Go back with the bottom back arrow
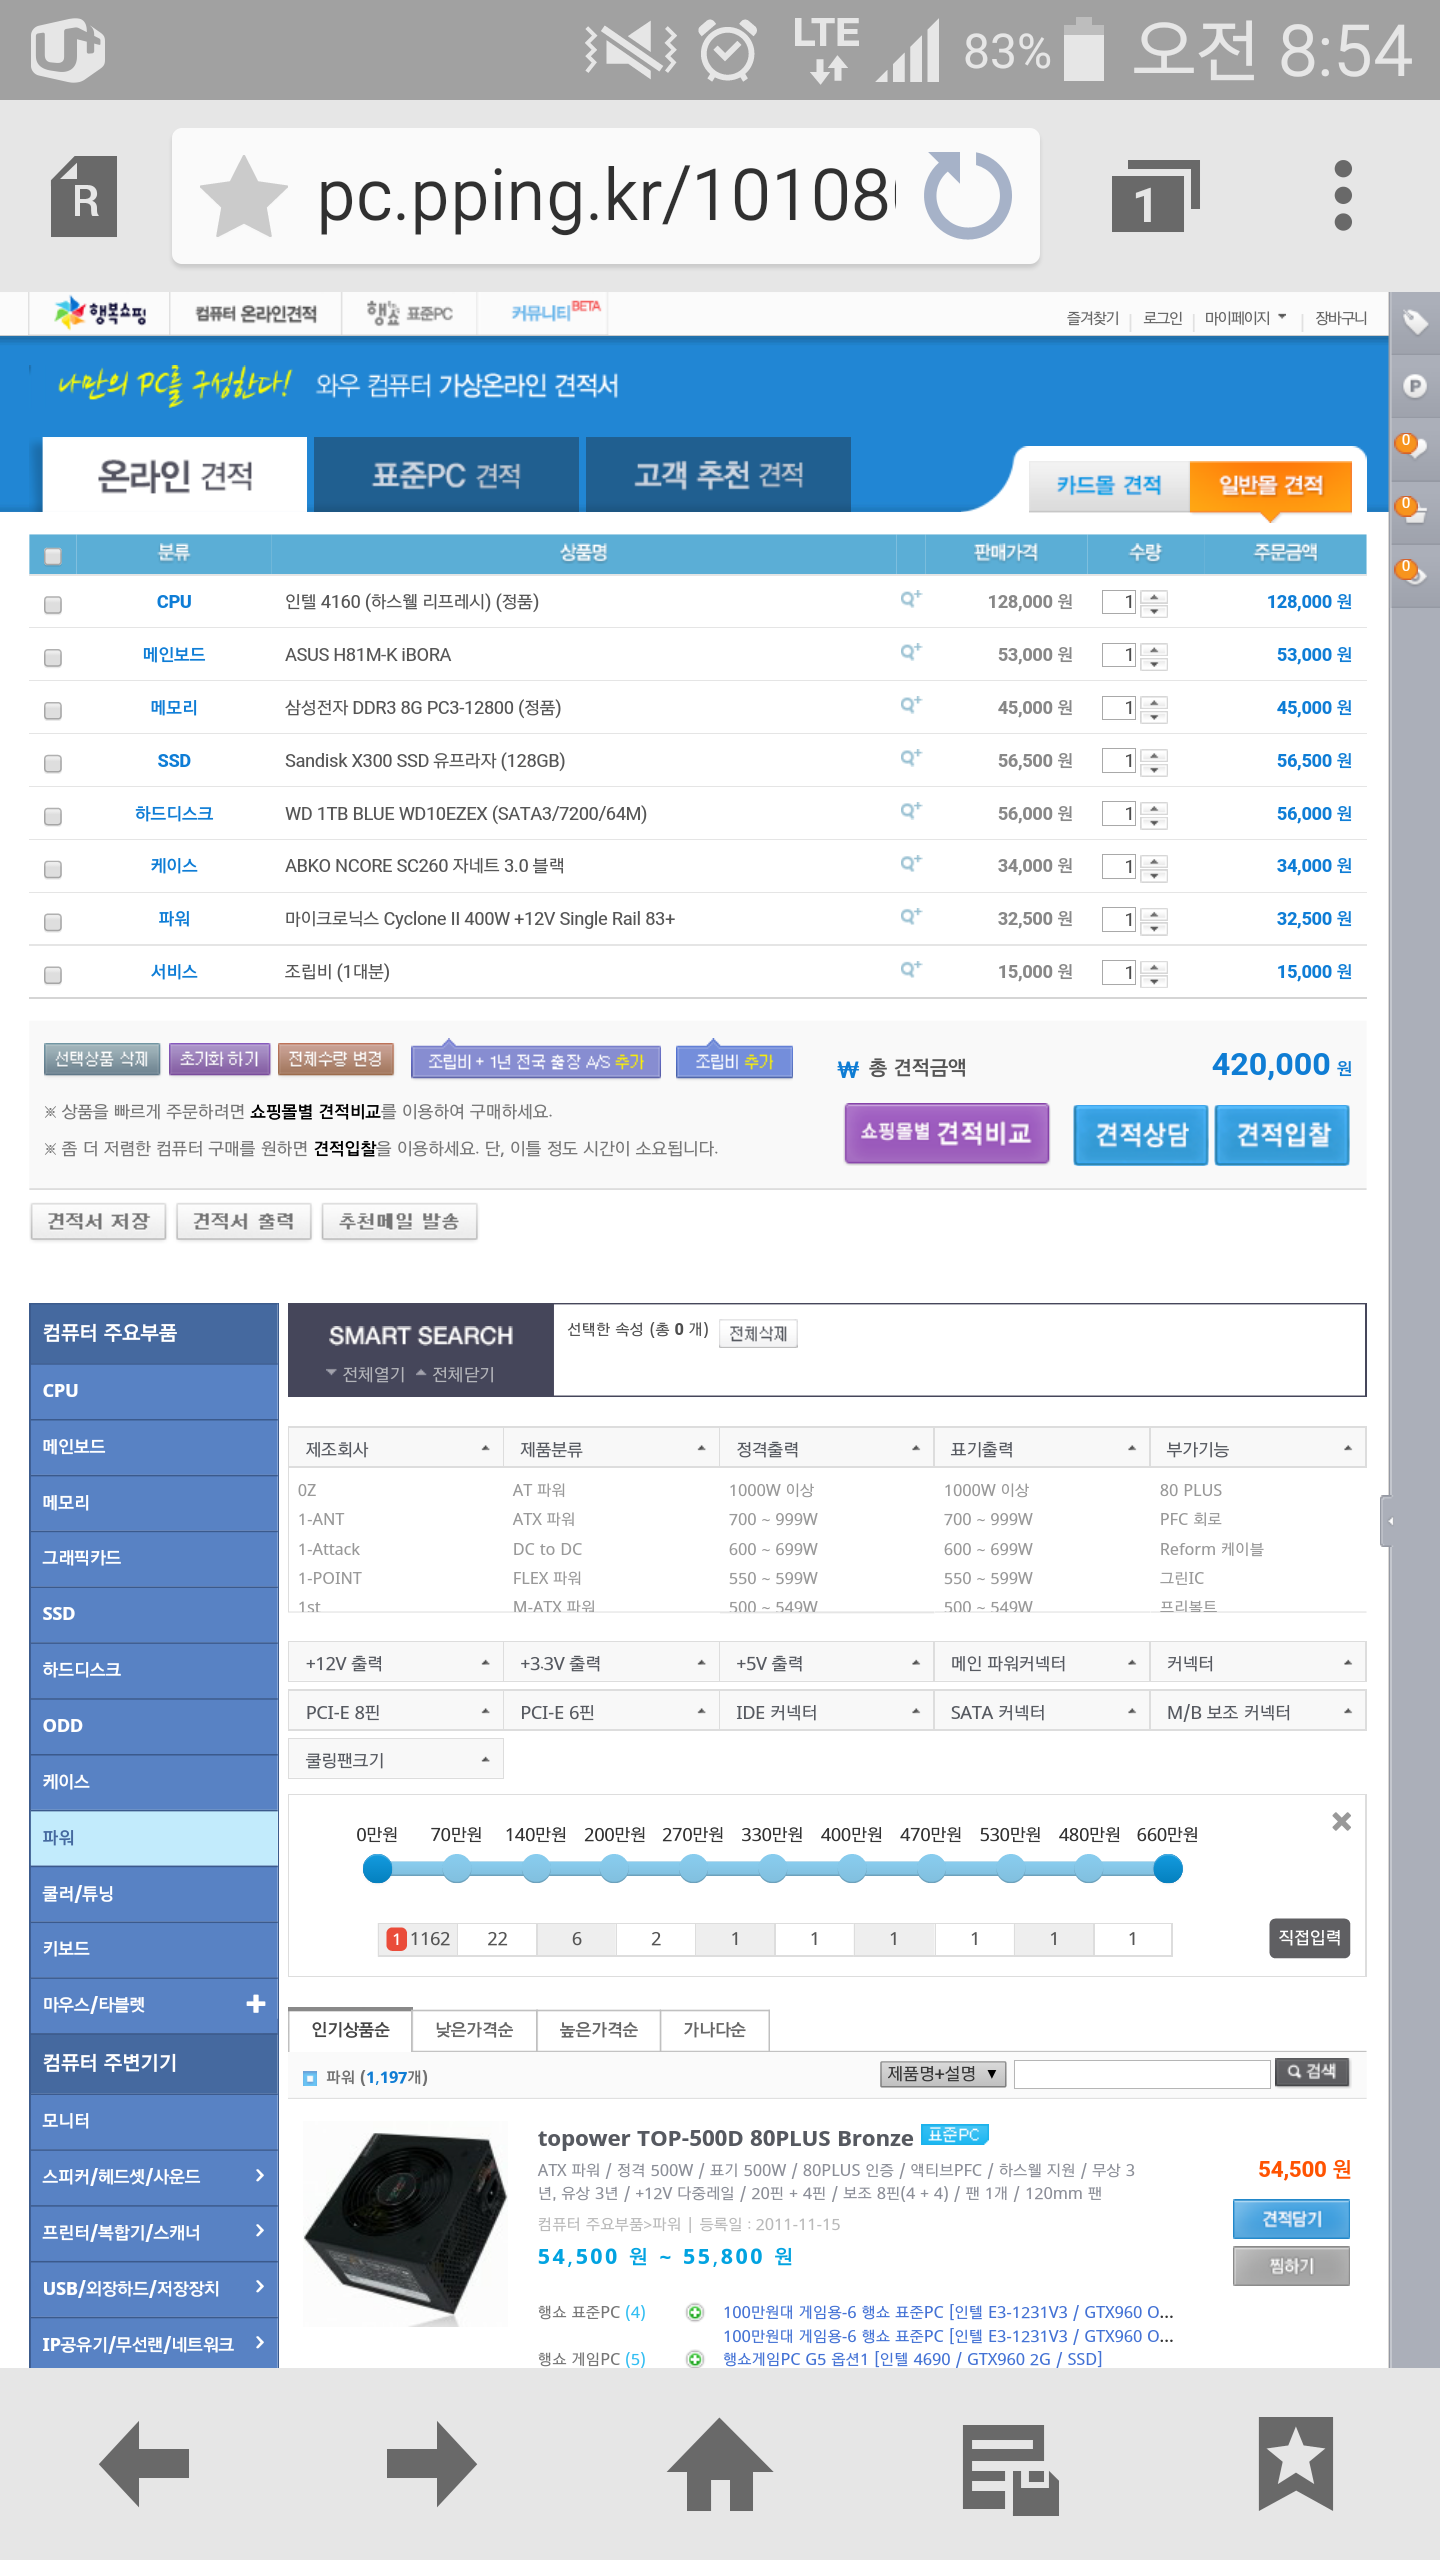1440x2560 pixels. (x=144, y=2463)
